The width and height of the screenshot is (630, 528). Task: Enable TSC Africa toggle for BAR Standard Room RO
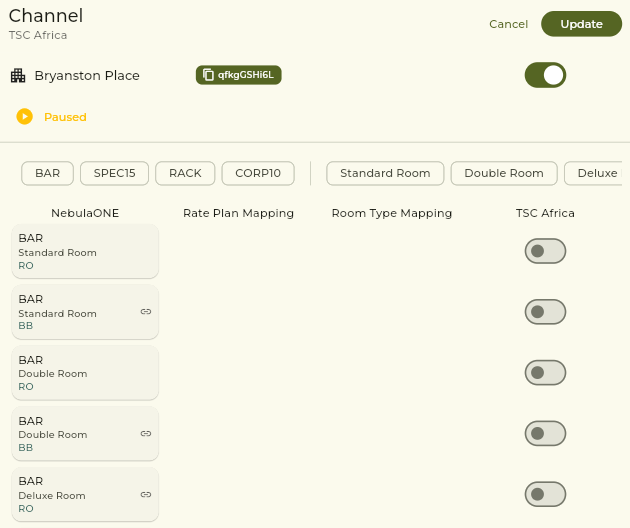(545, 251)
